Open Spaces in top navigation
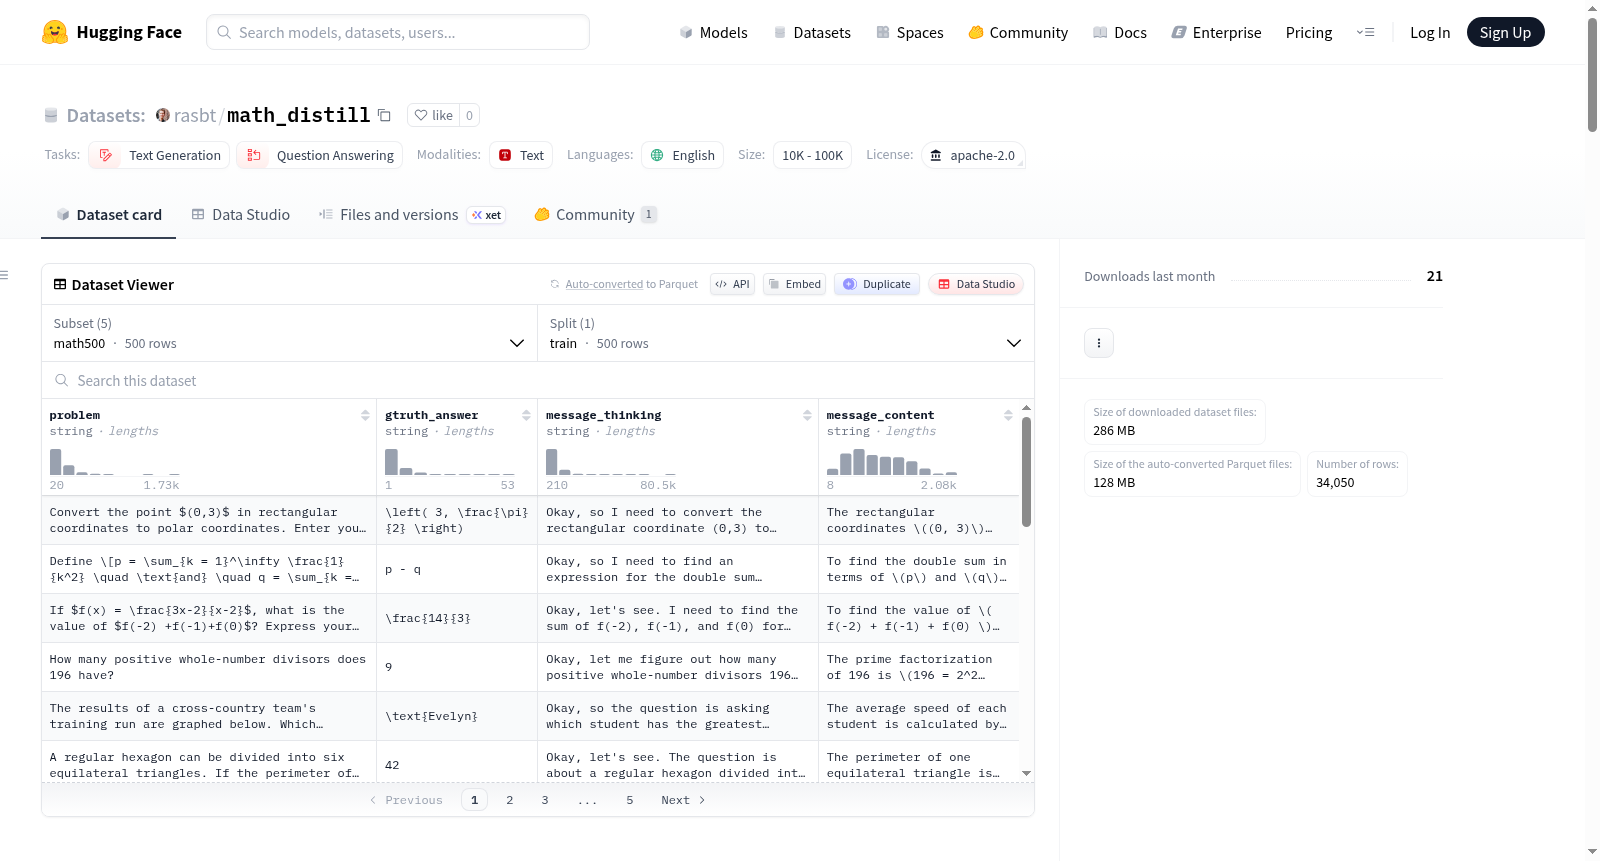 (x=910, y=32)
